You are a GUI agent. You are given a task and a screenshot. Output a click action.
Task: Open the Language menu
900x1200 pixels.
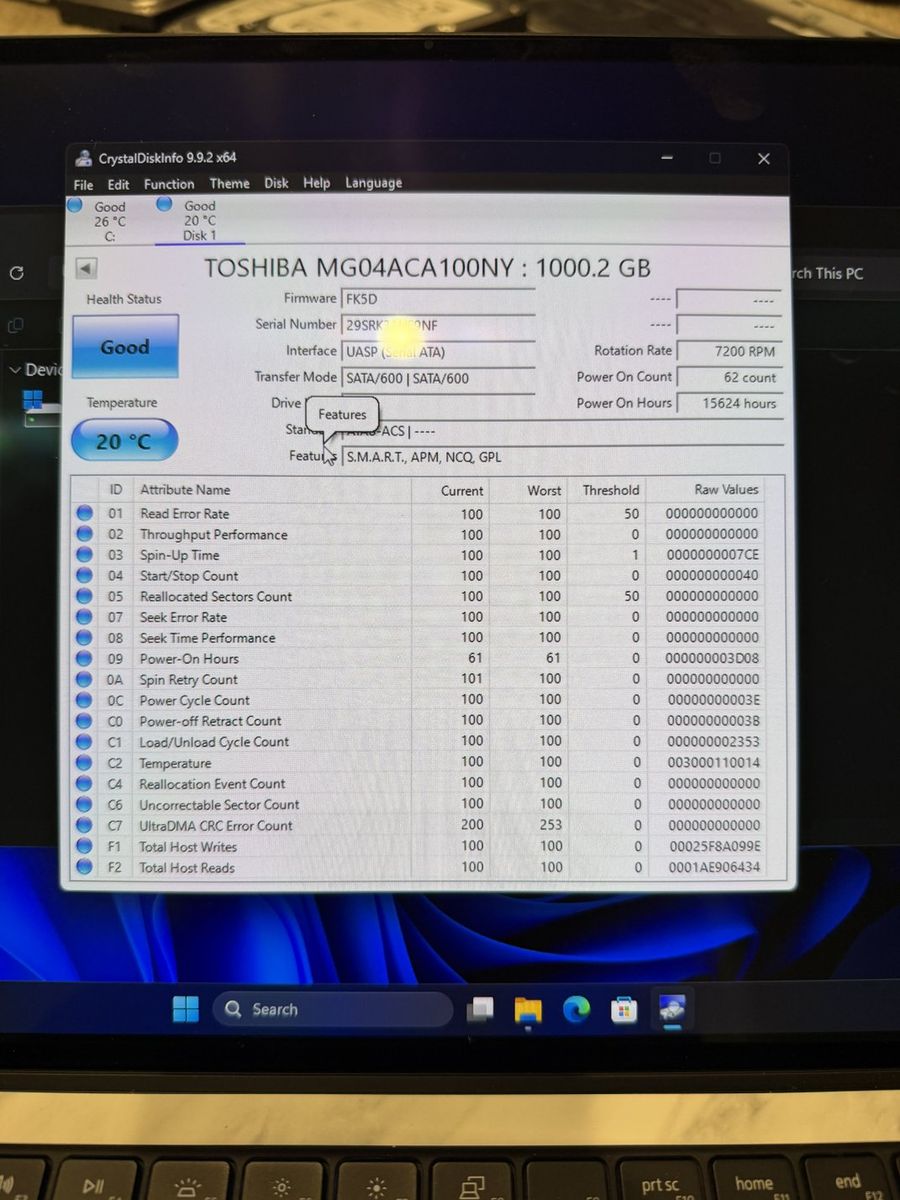point(373,183)
